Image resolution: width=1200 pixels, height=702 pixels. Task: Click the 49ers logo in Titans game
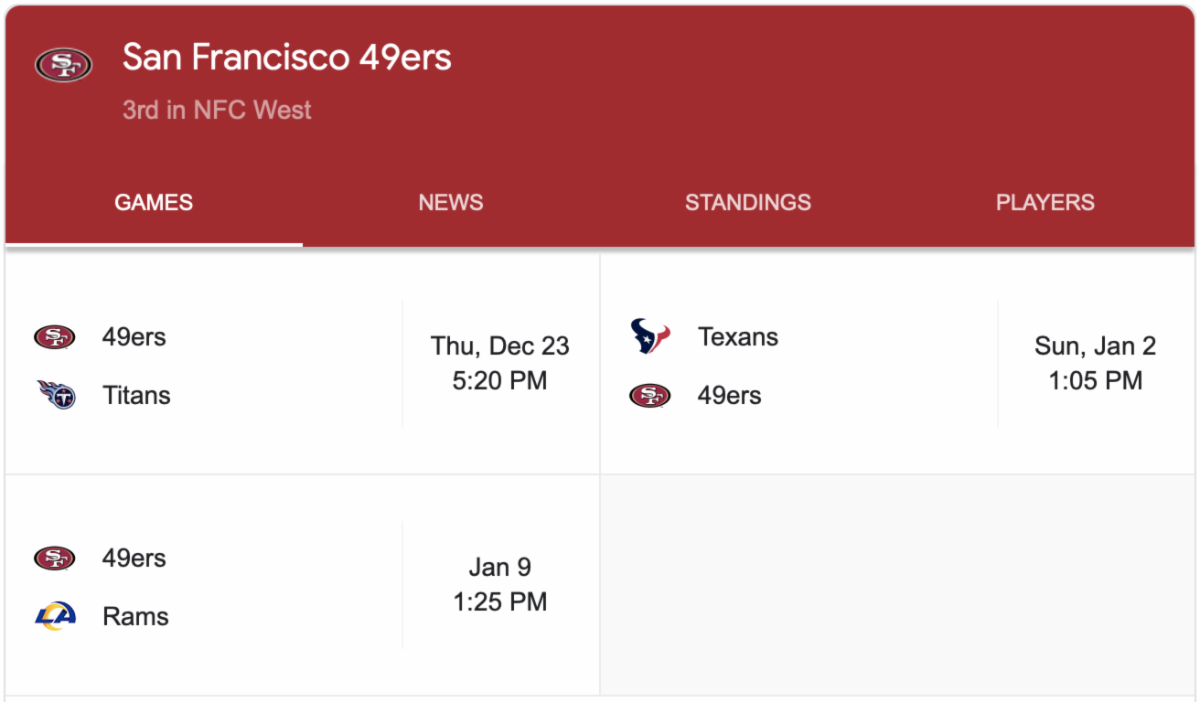55,337
